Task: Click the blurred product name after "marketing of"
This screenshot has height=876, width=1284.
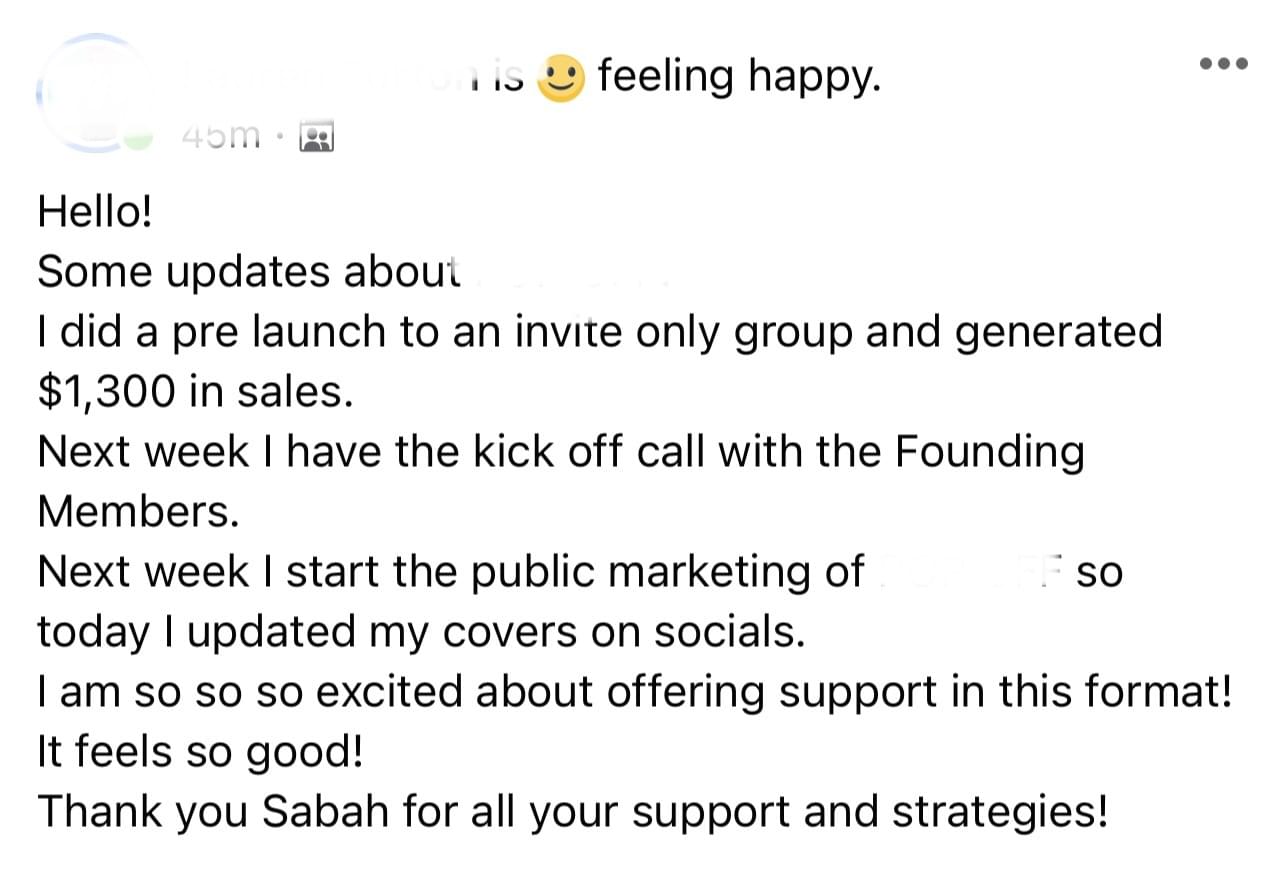Action: [x=966, y=573]
